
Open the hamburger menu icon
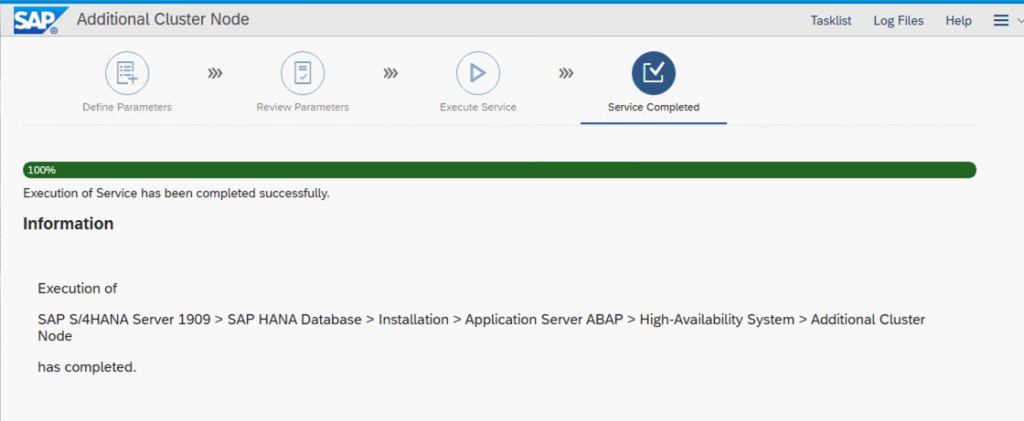click(x=1000, y=21)
